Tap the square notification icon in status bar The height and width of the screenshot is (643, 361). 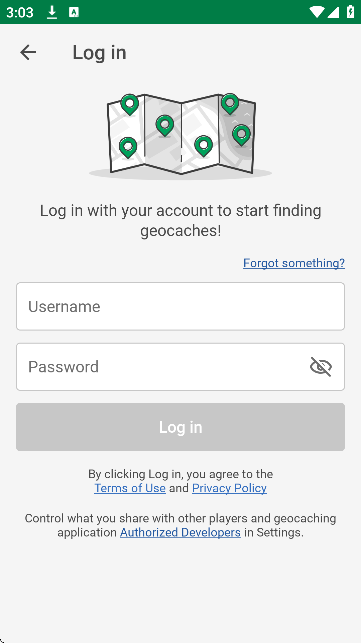[74, 12]
